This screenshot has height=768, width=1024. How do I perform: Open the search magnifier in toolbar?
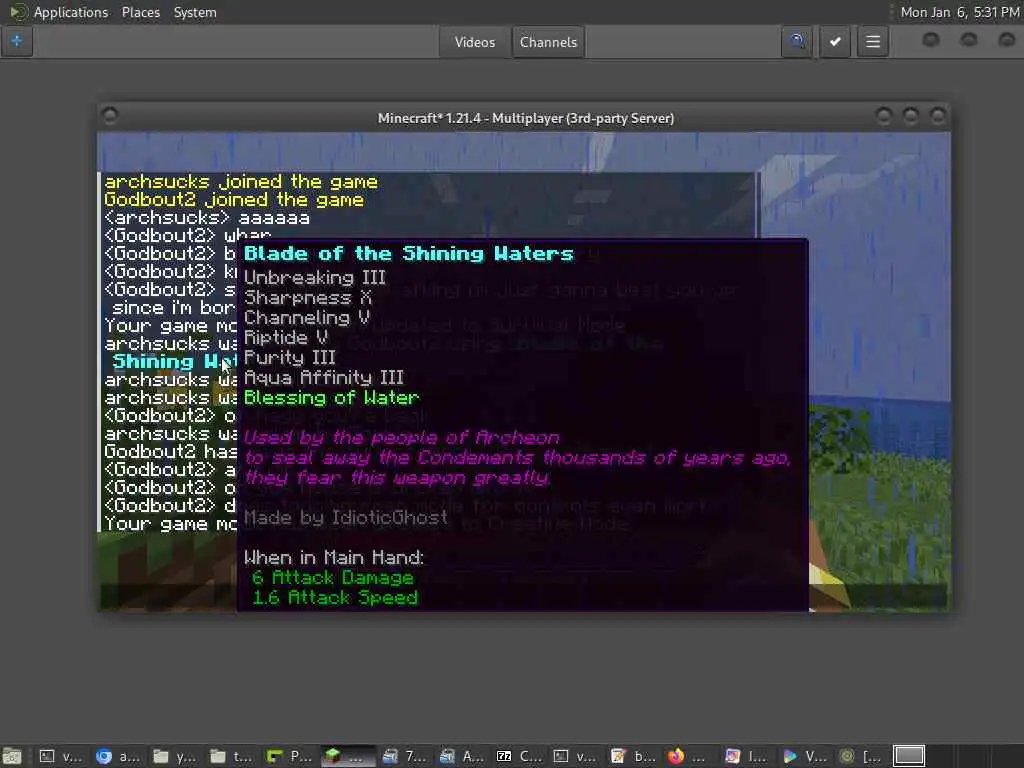pyautogui.click(x=796, y=42)
